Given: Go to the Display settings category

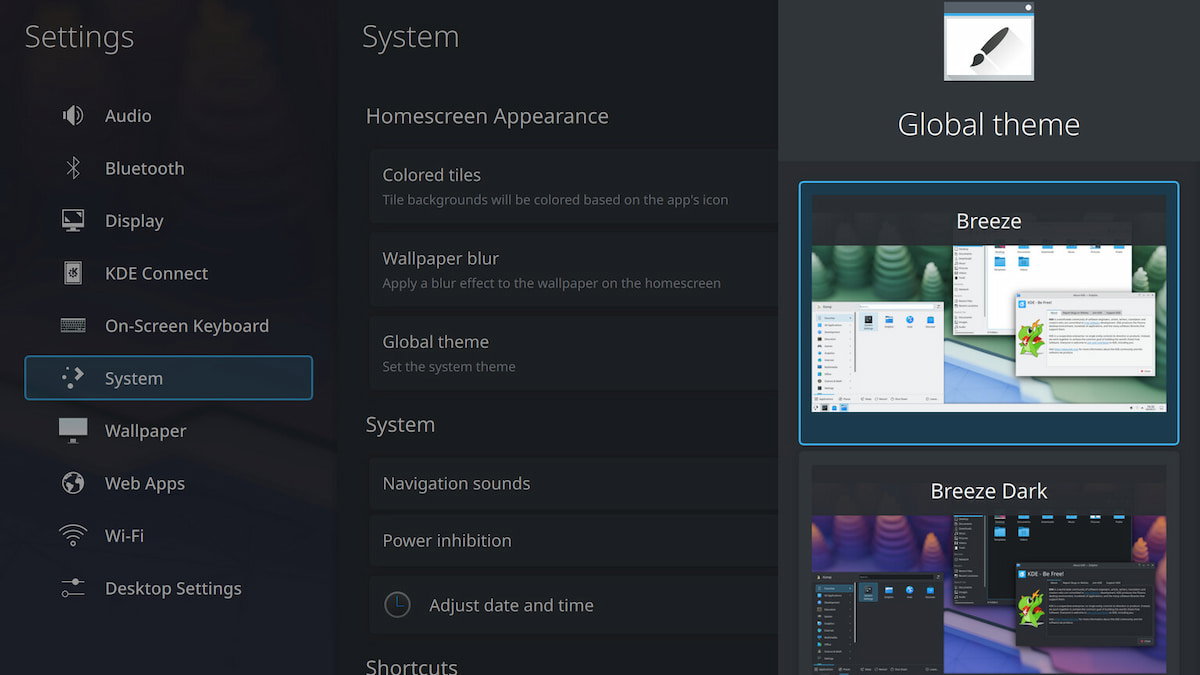Looking at the screenshot, I should [x=168, y=221].
